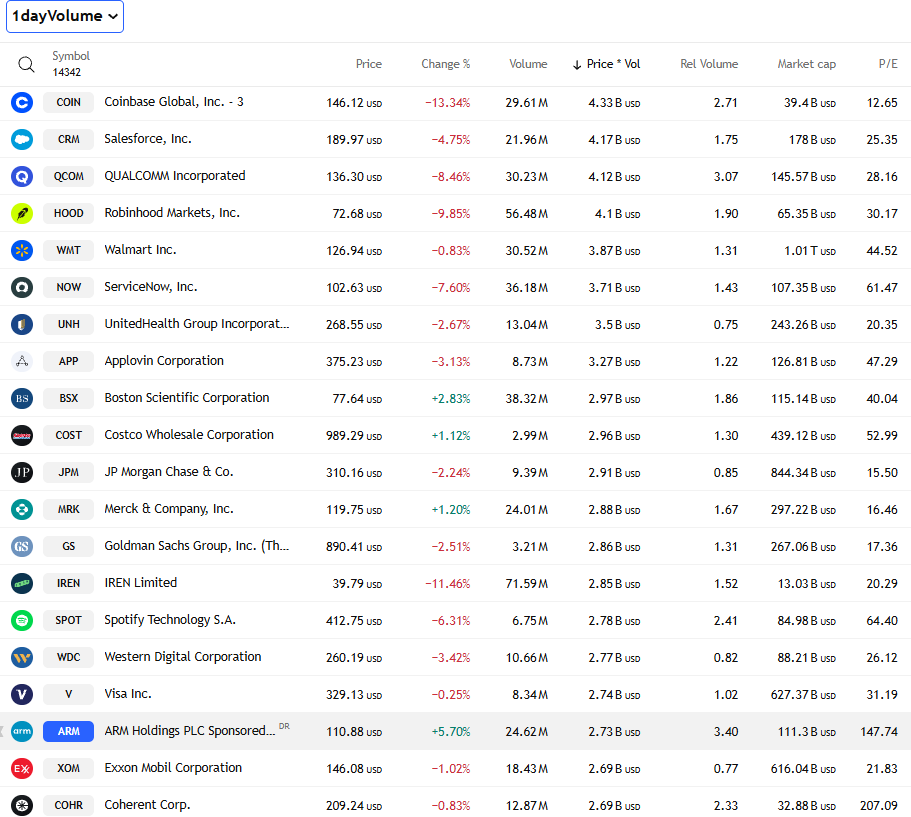Select the WMT ticker badge
Viewport: 911px width, 817px height.
click(x=69, y=250)
